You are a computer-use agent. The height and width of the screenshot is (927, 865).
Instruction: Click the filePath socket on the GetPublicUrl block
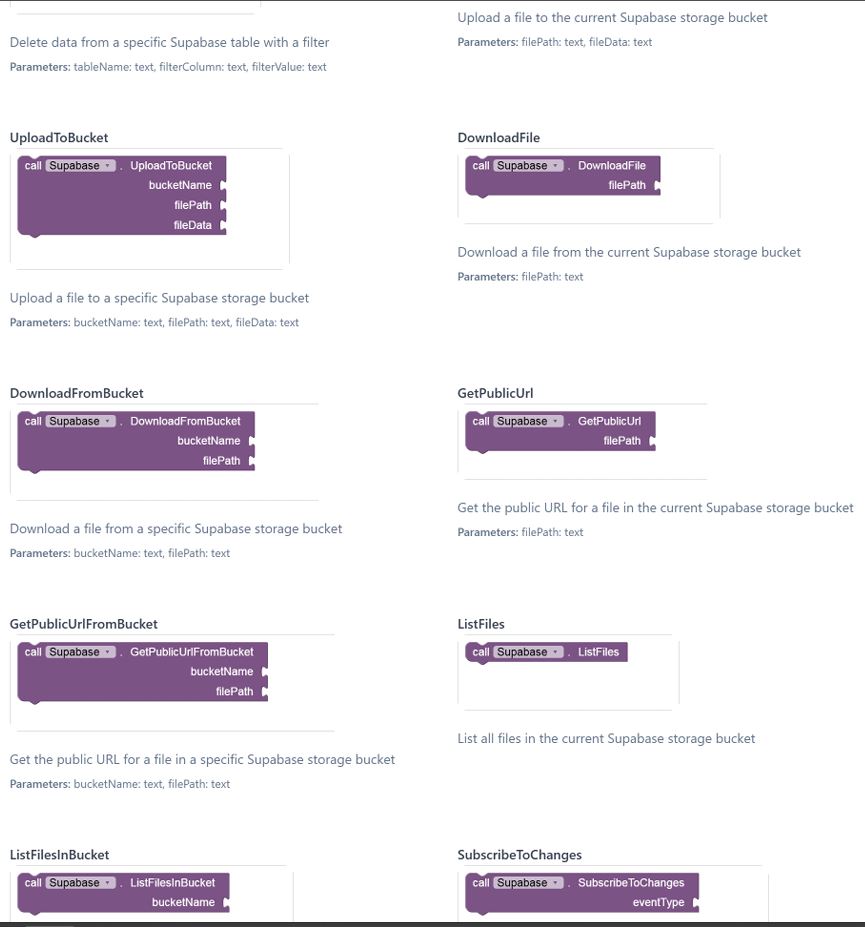651,441
